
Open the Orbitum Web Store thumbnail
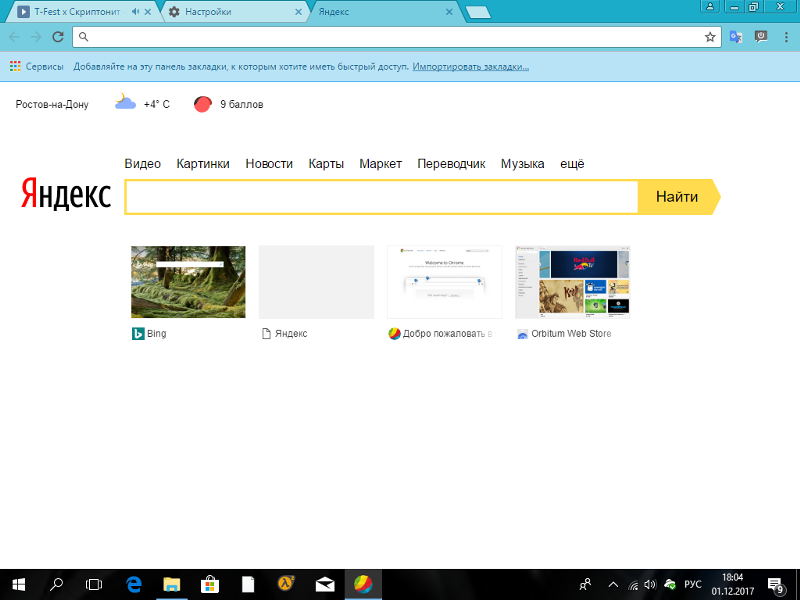(x=572, y=282)
